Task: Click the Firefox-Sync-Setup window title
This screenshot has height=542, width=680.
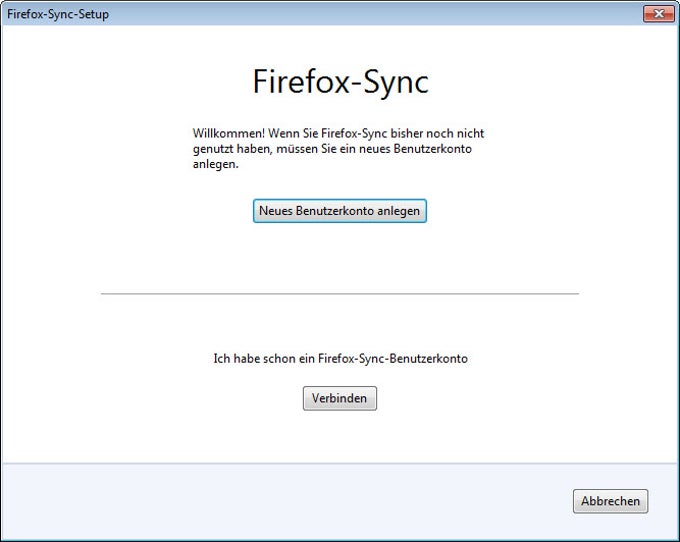Action: click(x=58, y=14)
